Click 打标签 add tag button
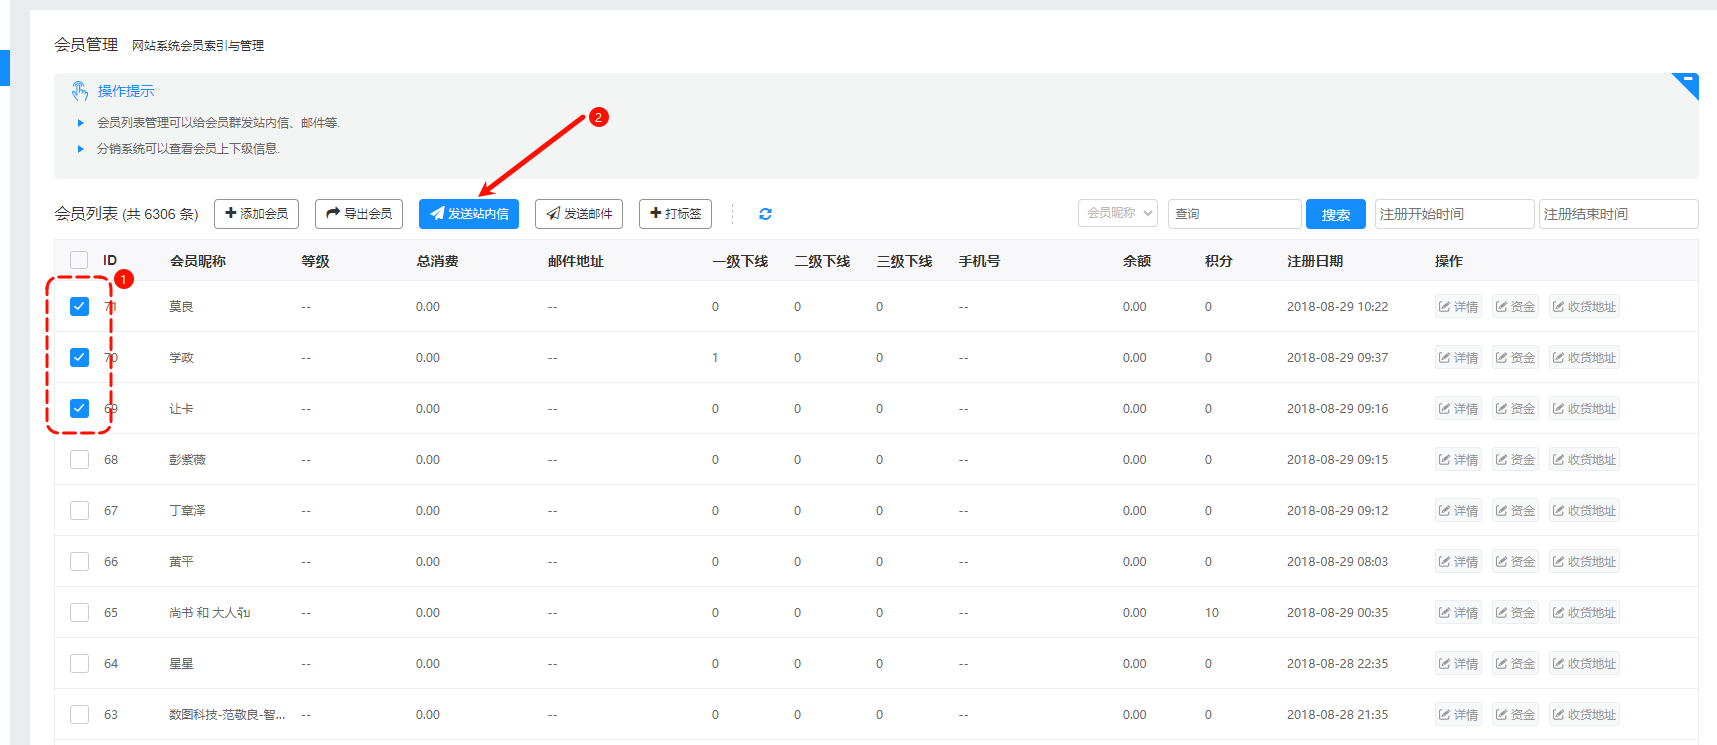1717x745 pixels. (676, 214)
